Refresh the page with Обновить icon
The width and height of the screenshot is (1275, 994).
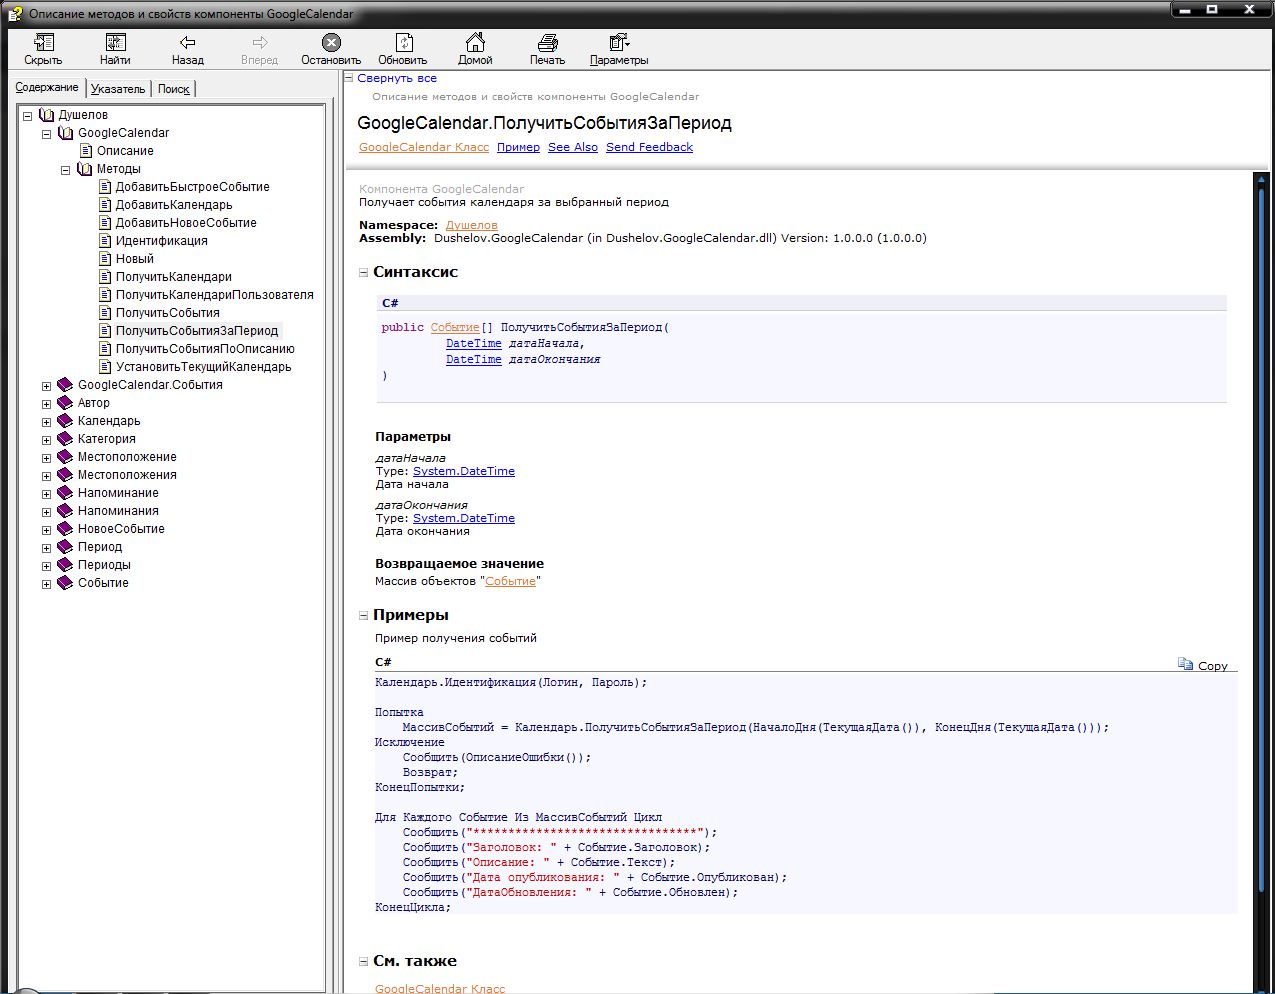click(x=403, y=42)
